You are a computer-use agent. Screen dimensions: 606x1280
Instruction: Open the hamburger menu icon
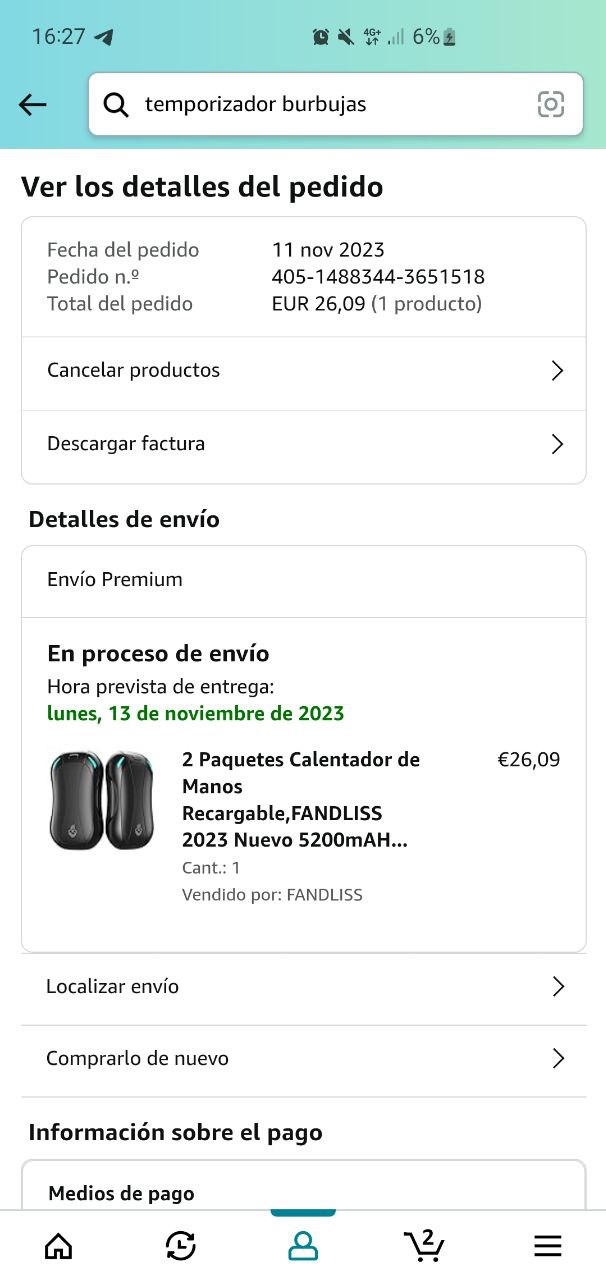547,1245
